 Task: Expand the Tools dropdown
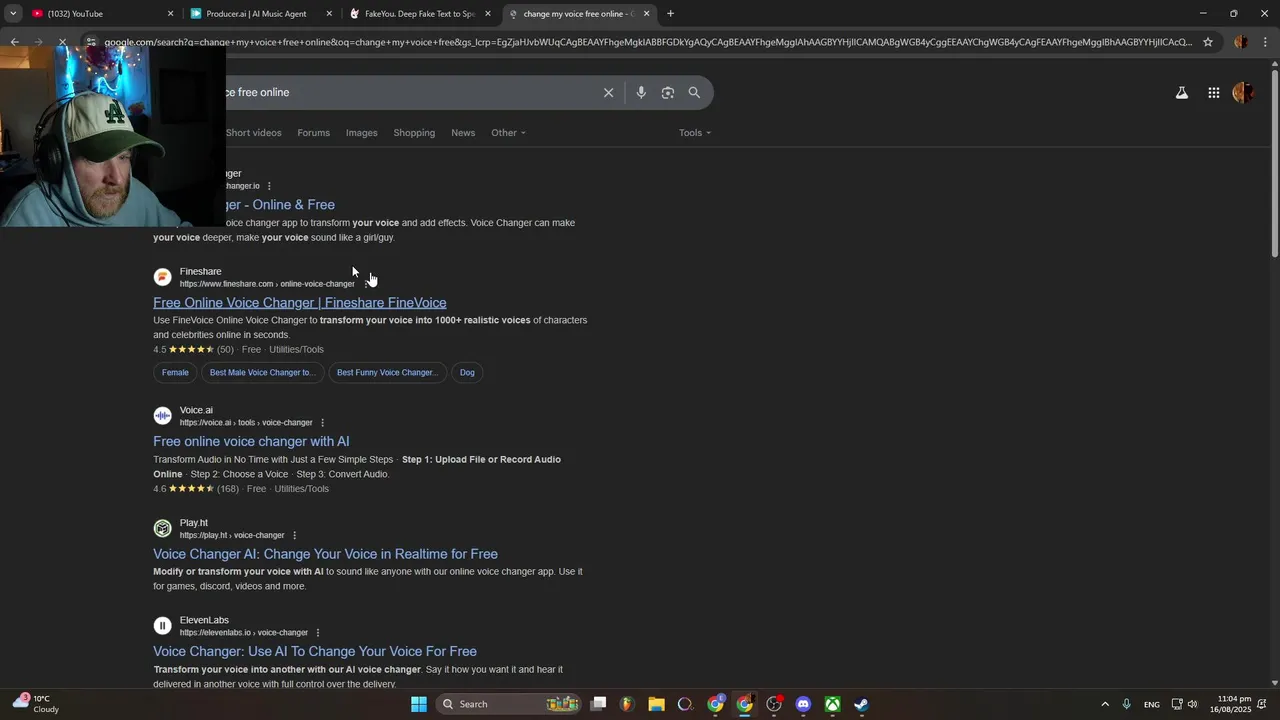coord(695,133)
